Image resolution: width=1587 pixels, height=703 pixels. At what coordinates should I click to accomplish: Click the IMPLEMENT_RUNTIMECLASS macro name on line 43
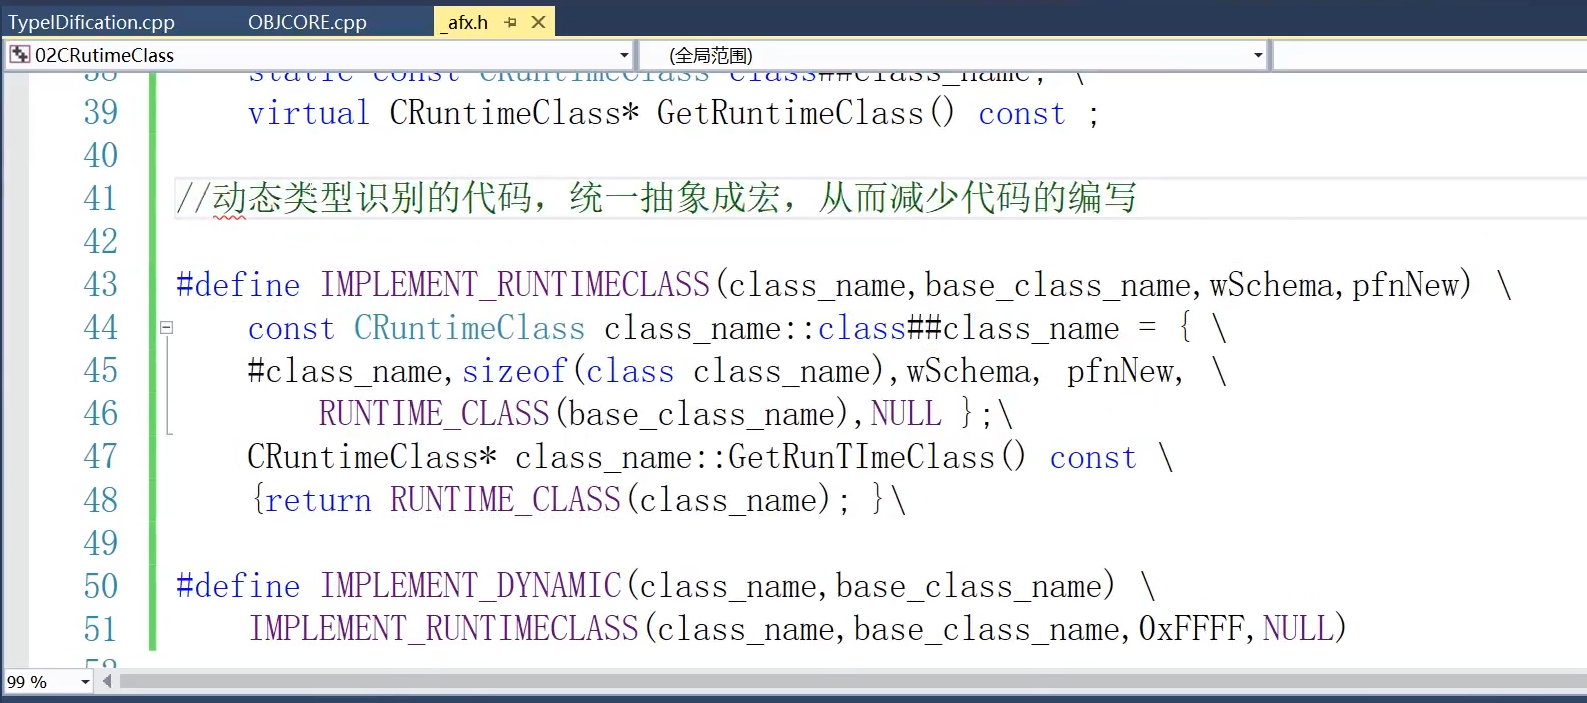(515, 285)
